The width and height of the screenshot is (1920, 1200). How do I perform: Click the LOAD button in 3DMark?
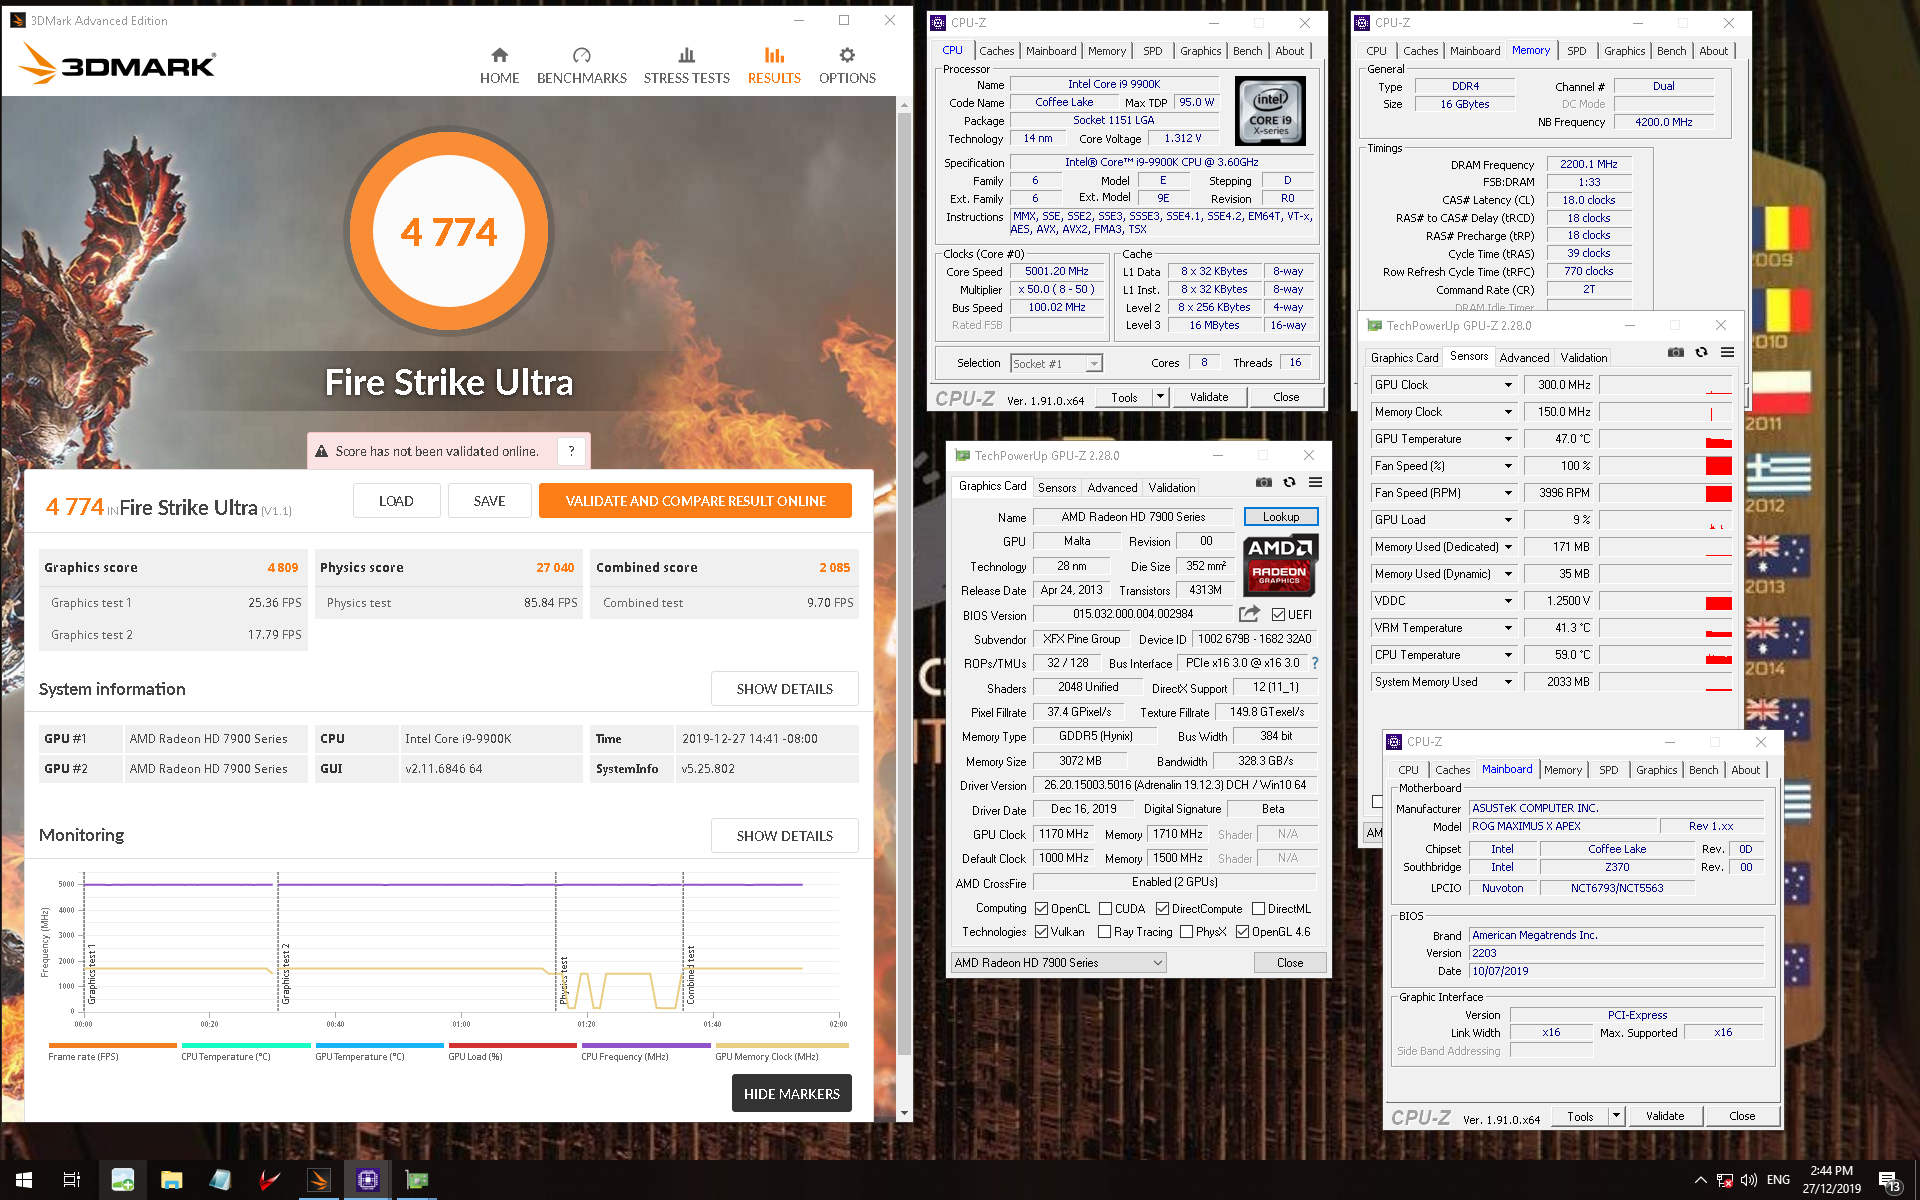396,501
